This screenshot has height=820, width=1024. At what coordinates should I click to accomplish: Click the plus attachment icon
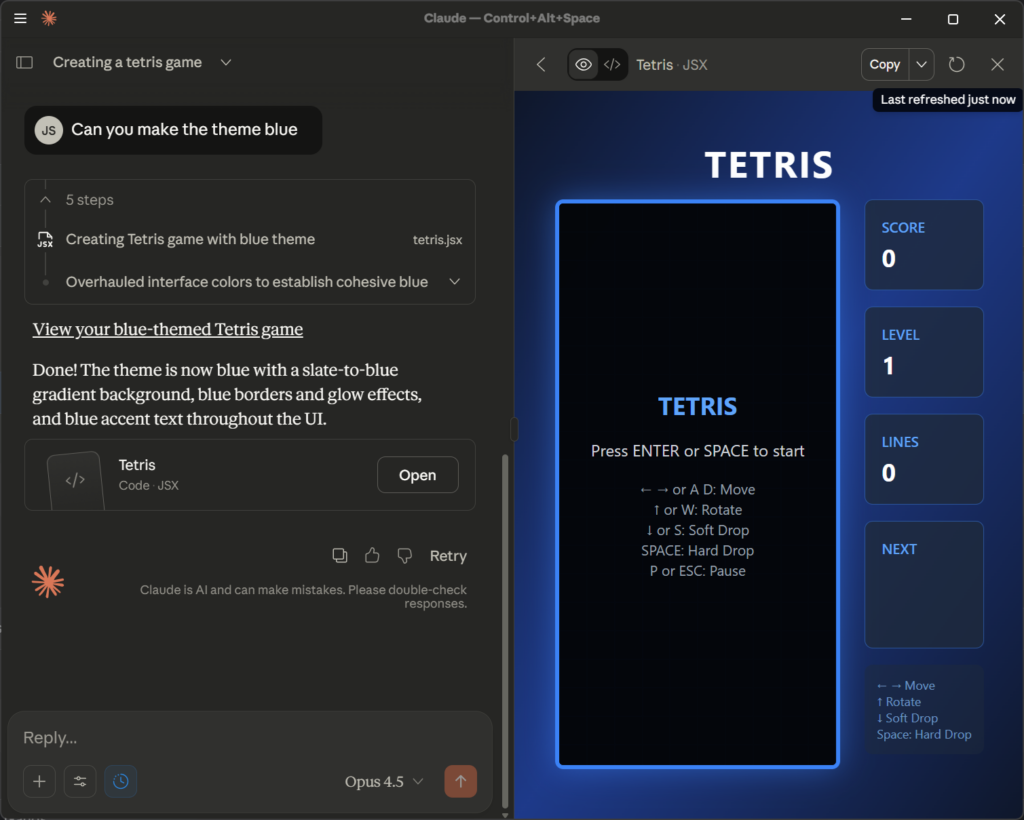(x=39, y=781)
